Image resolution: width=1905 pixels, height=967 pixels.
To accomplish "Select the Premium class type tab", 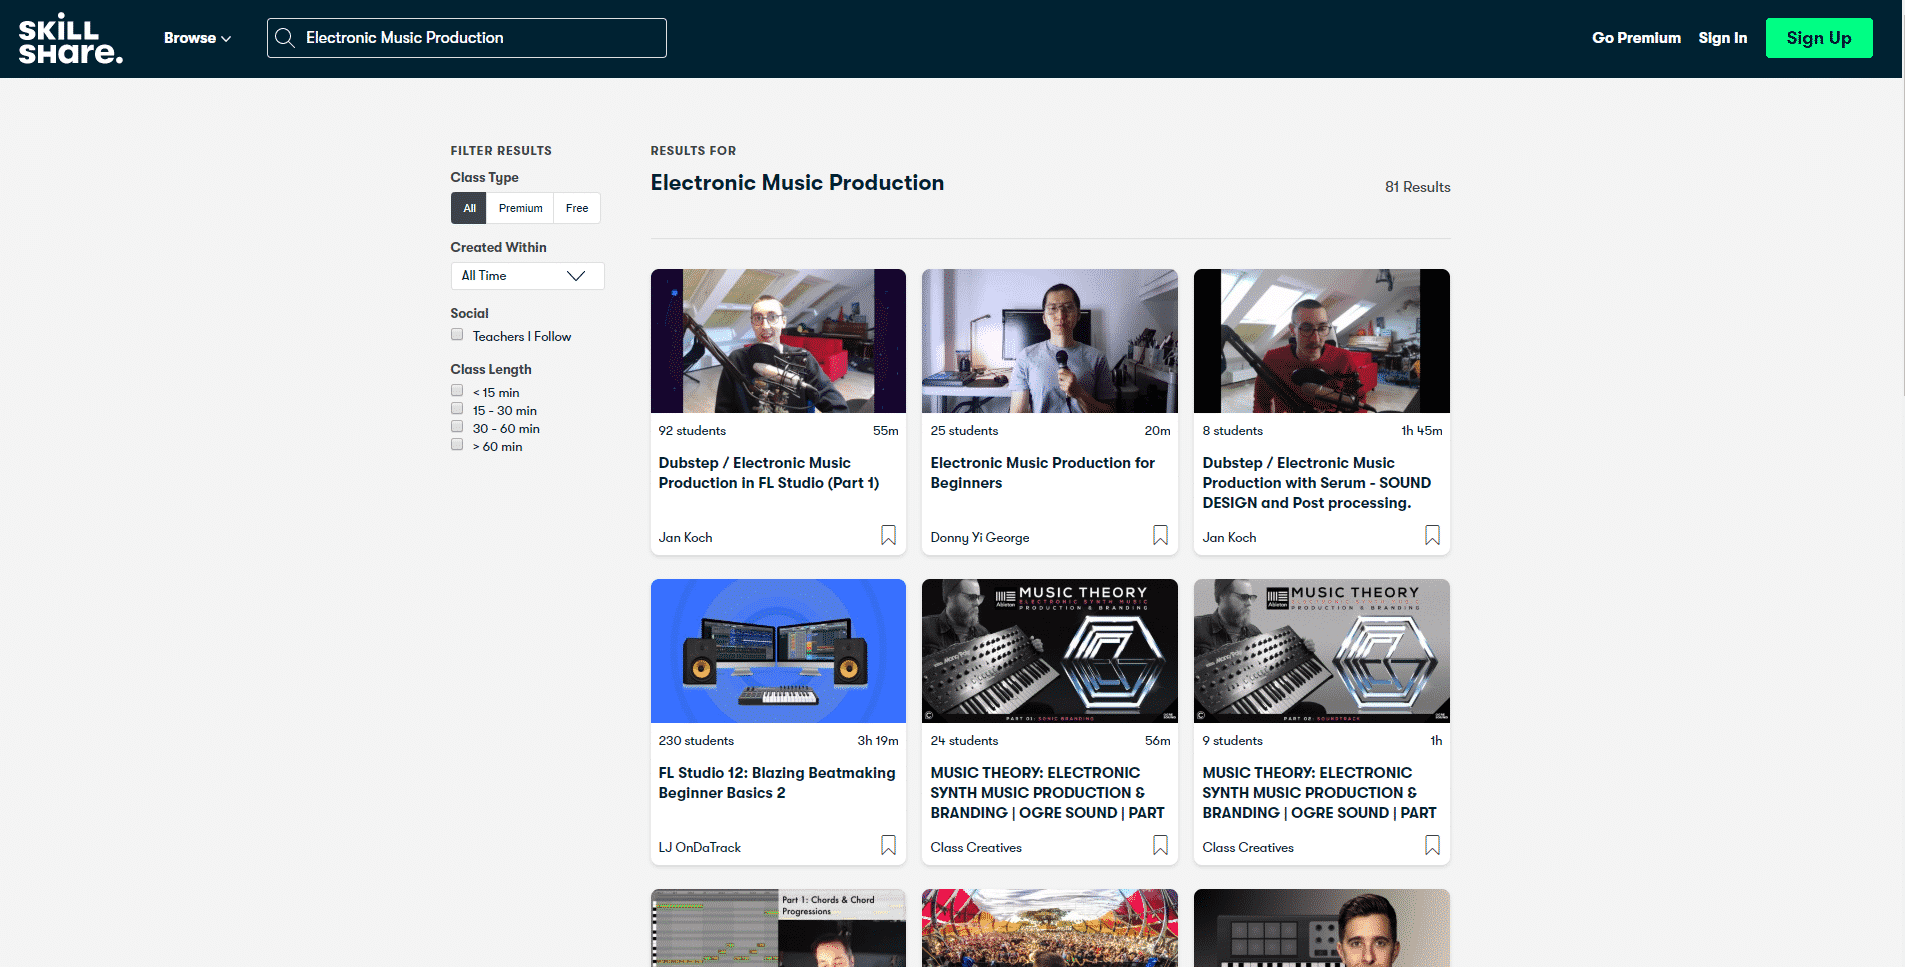I will [520, 208].
